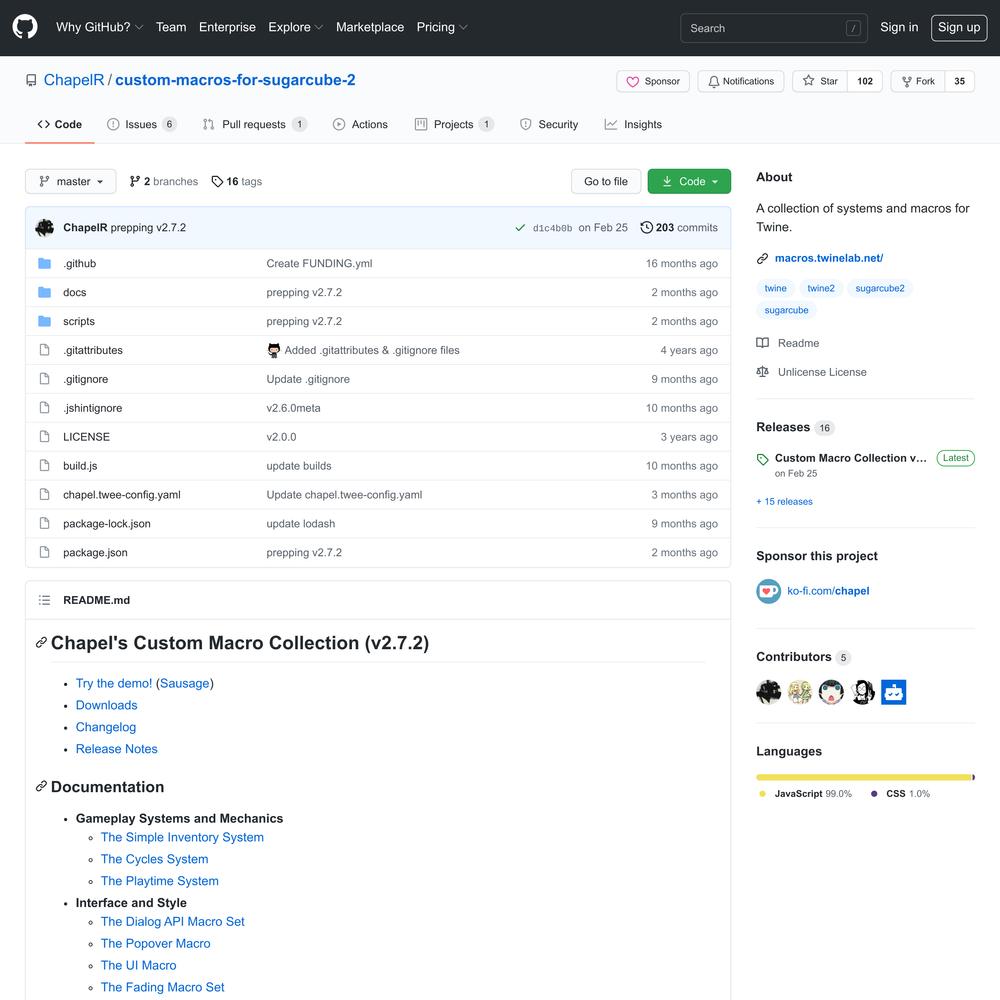This screenshot has width=1000, height=1000.
Task: Click the scripts folder icon
Action: (44, 321)
